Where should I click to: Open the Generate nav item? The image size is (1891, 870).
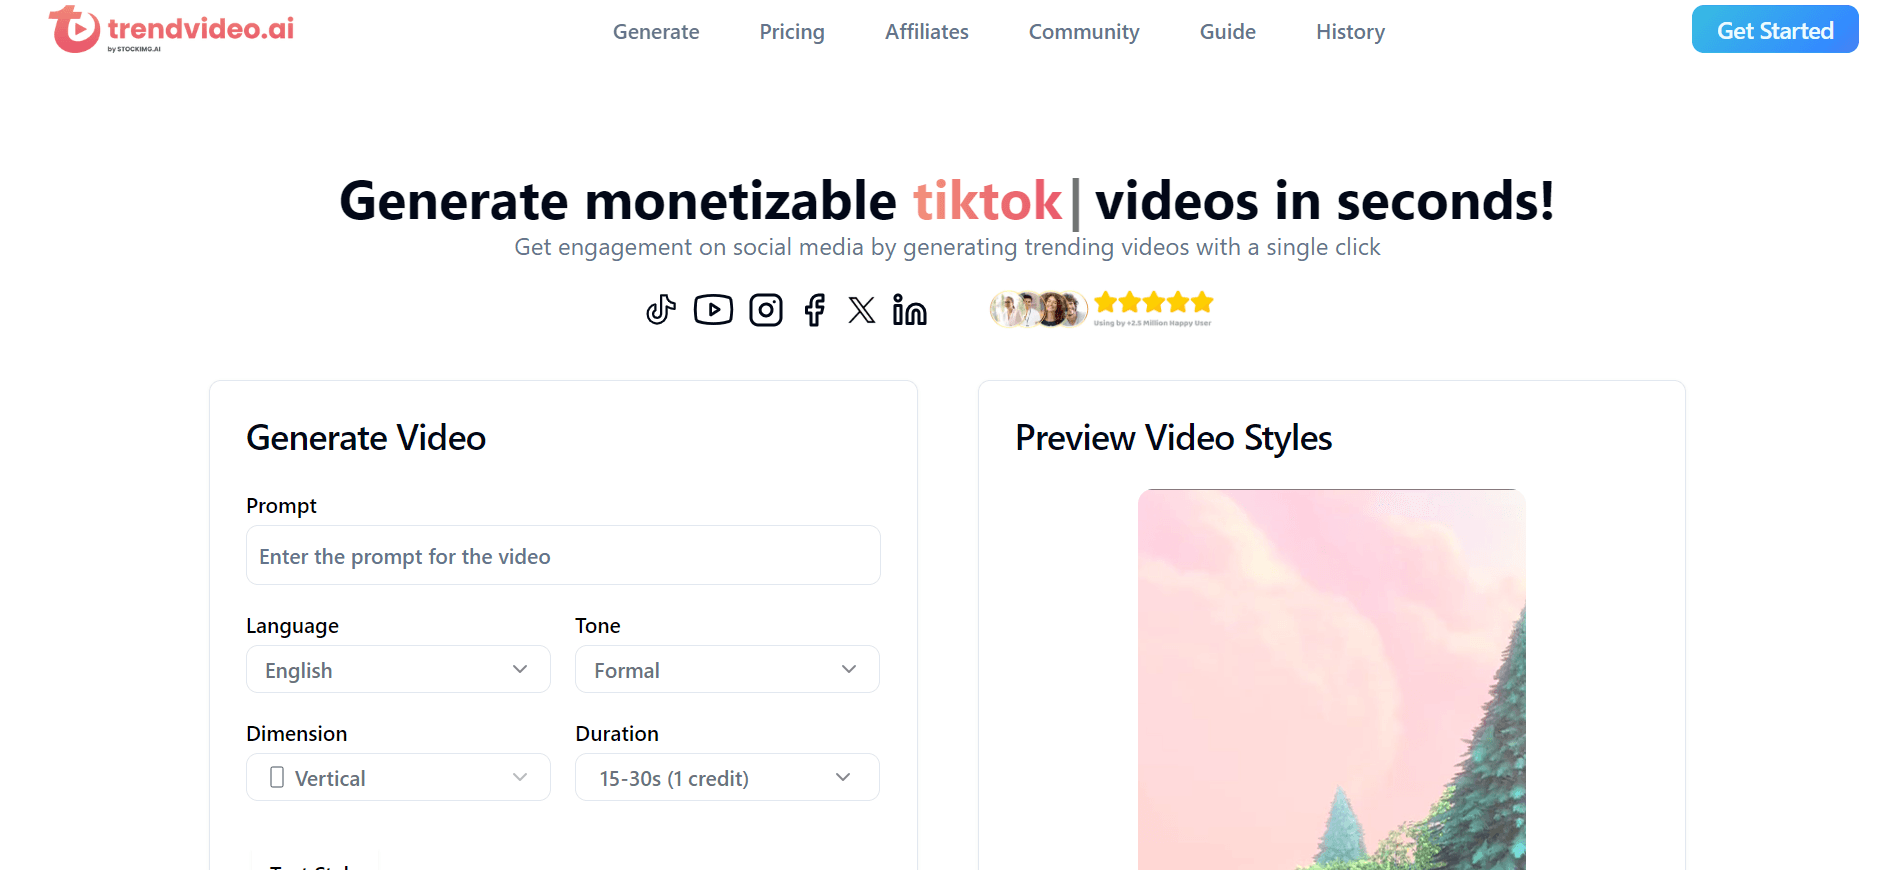click(x=656, y=32)
